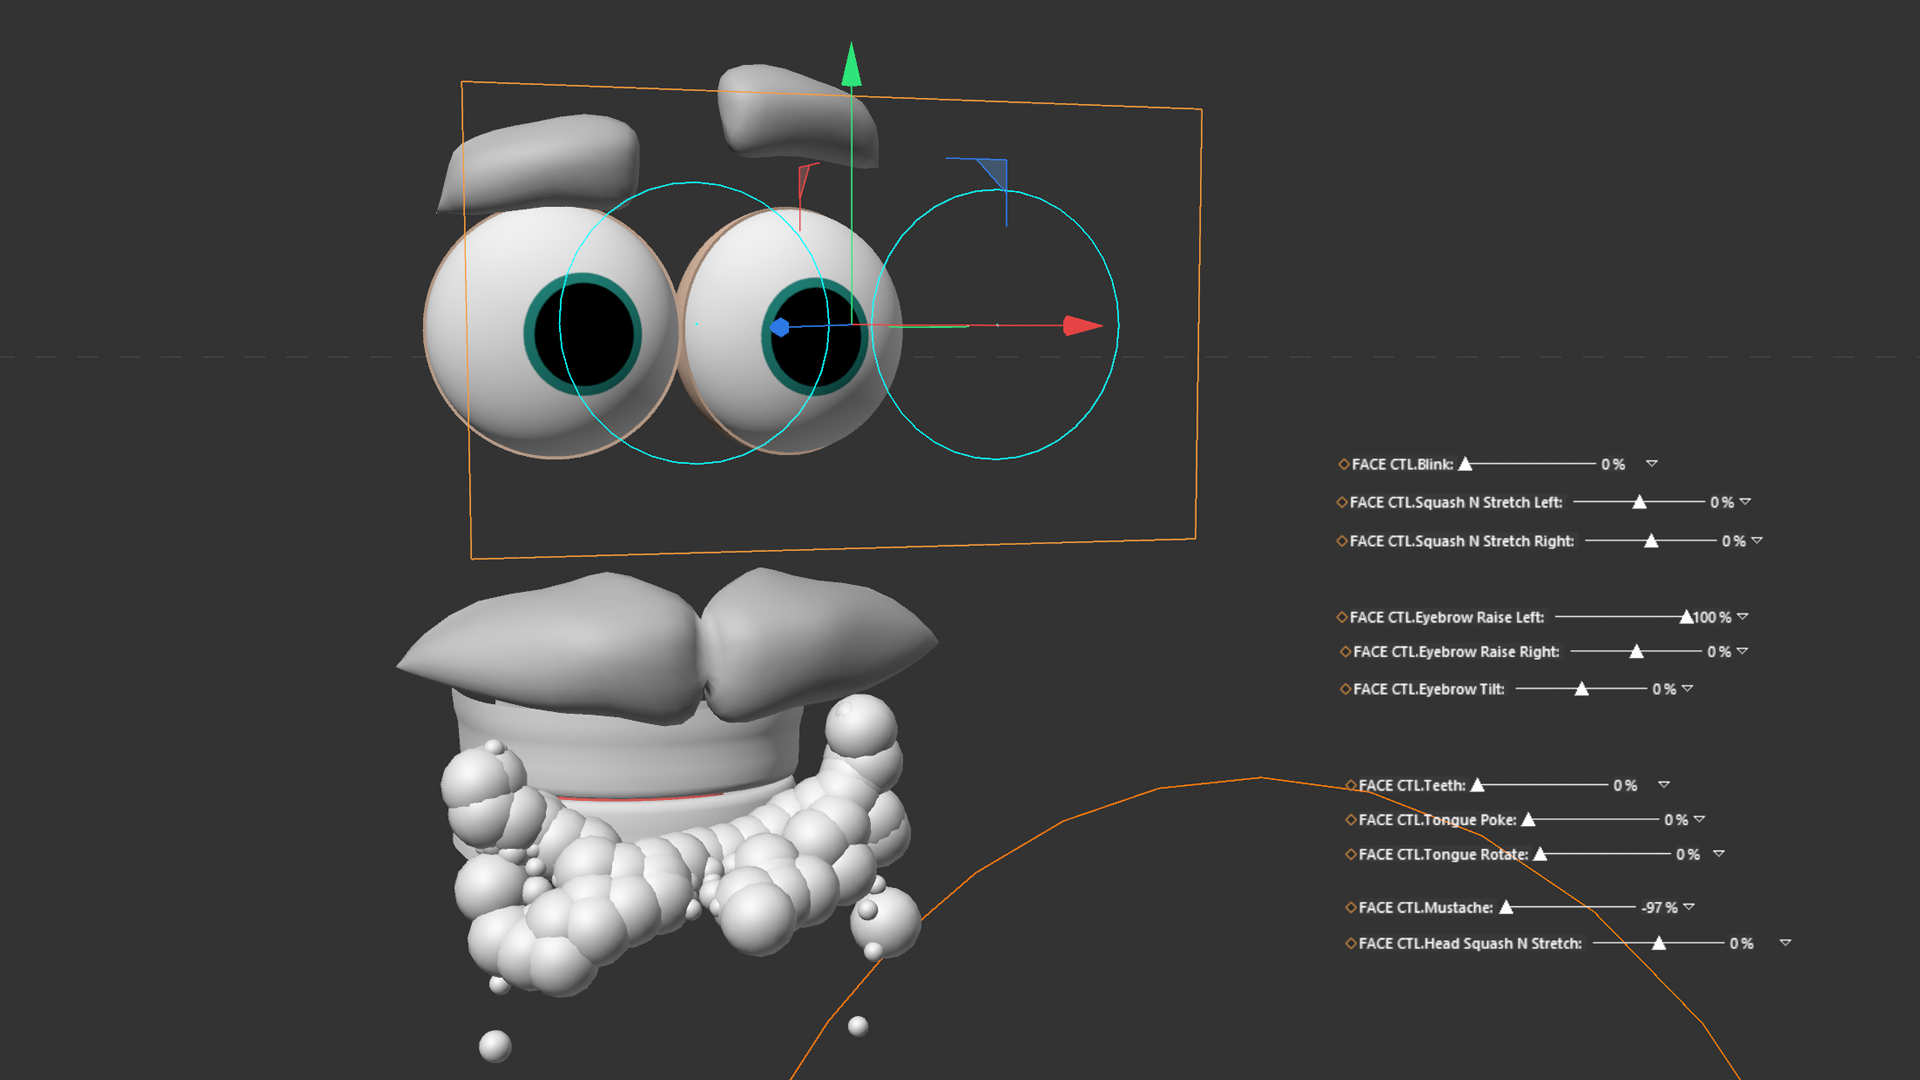Click keyframe diamond beside Tongue Poke
1920x1080 pixels.
[x=1351, y=819]
